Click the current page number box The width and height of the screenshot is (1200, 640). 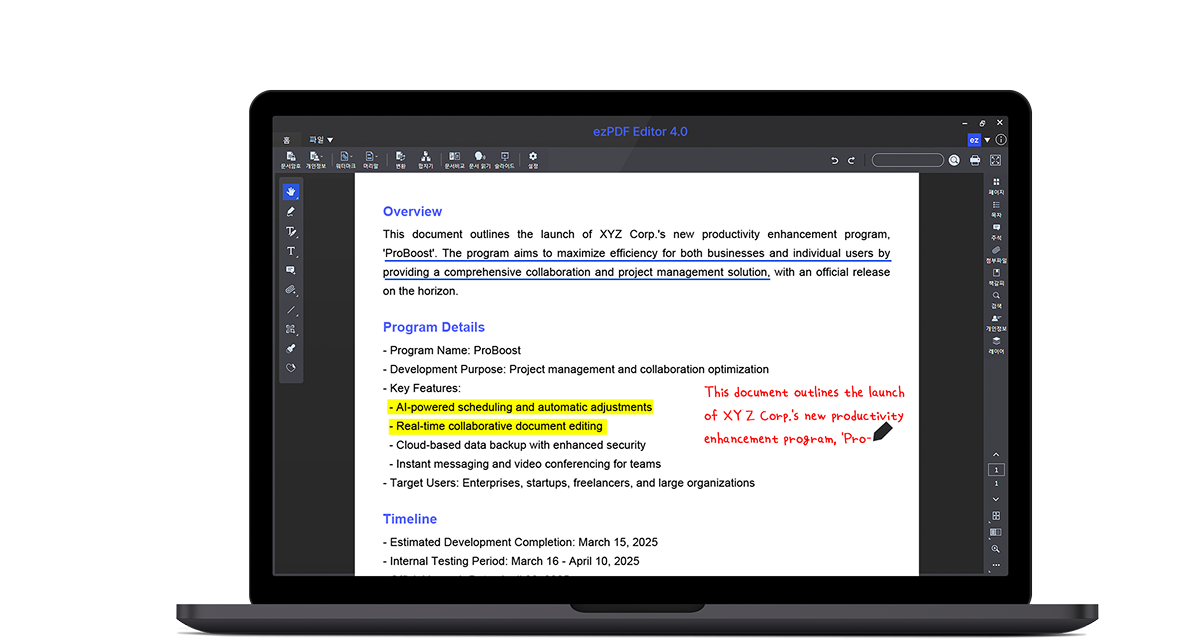(996, 469)
